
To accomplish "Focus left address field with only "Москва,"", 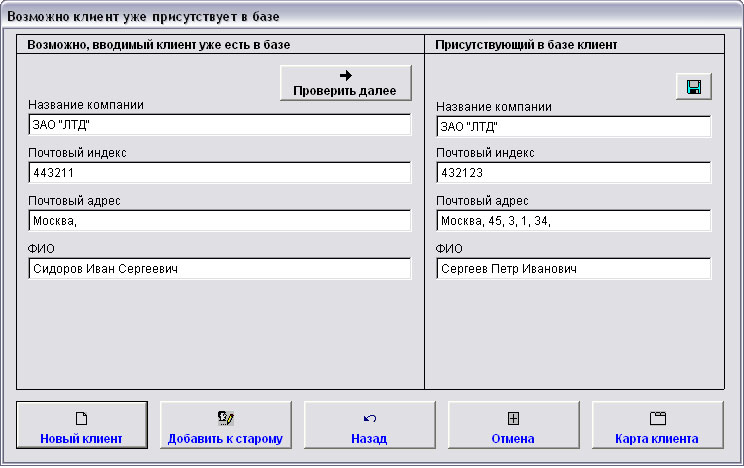I will [x=220, y=221].
